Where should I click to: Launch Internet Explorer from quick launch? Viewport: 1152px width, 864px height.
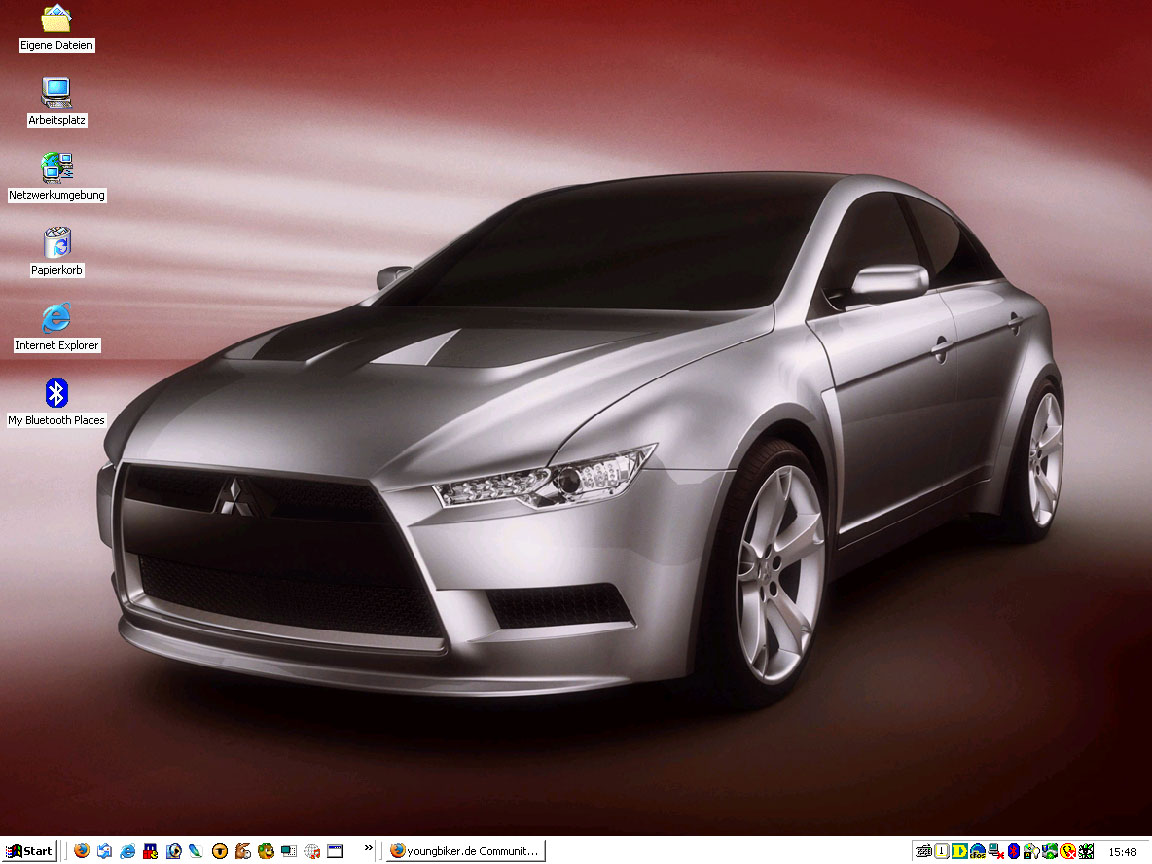point(128,851)
